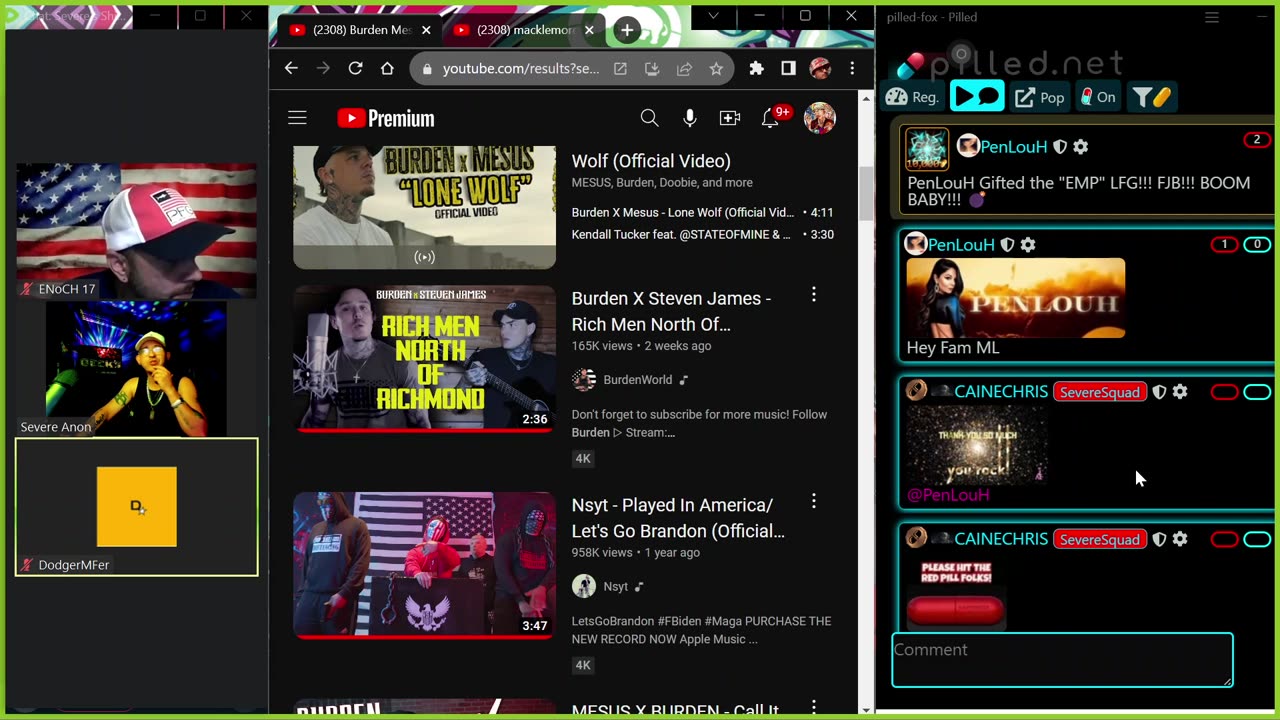
Task: Switch Reg. speed mode button
Action: tap(912, 97)
